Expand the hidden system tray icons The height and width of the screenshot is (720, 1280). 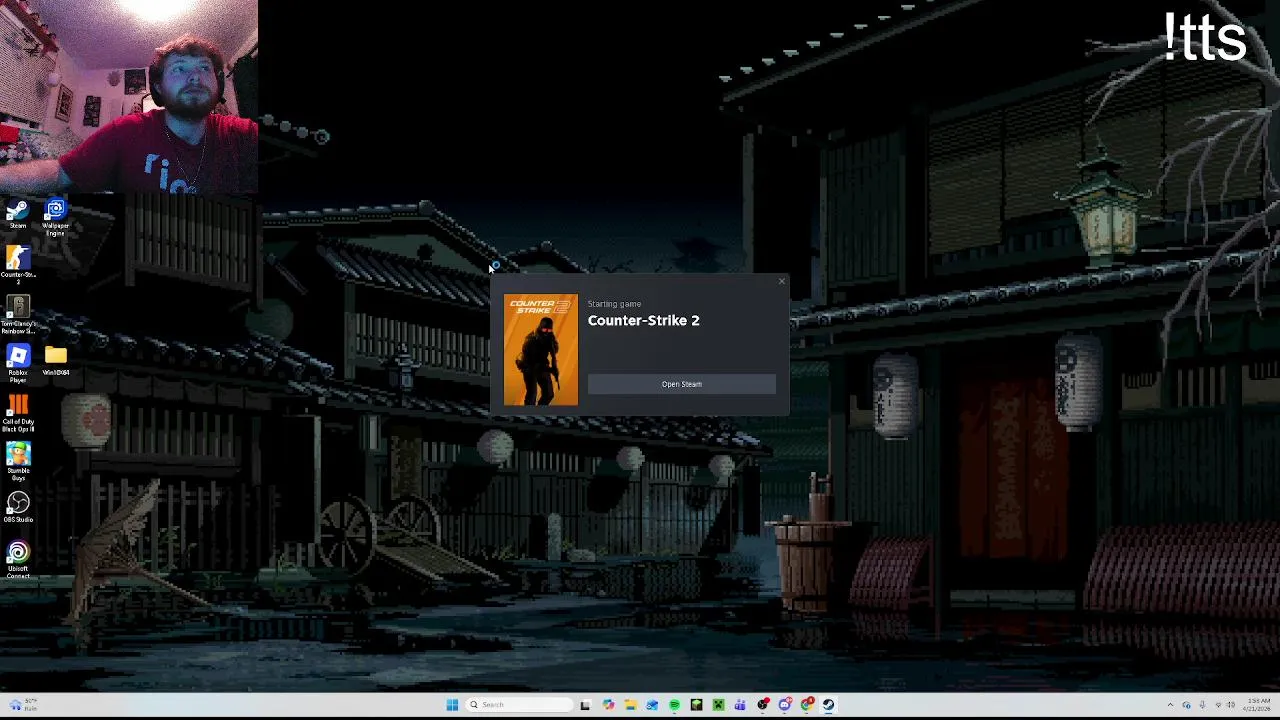pos(1170,705)
